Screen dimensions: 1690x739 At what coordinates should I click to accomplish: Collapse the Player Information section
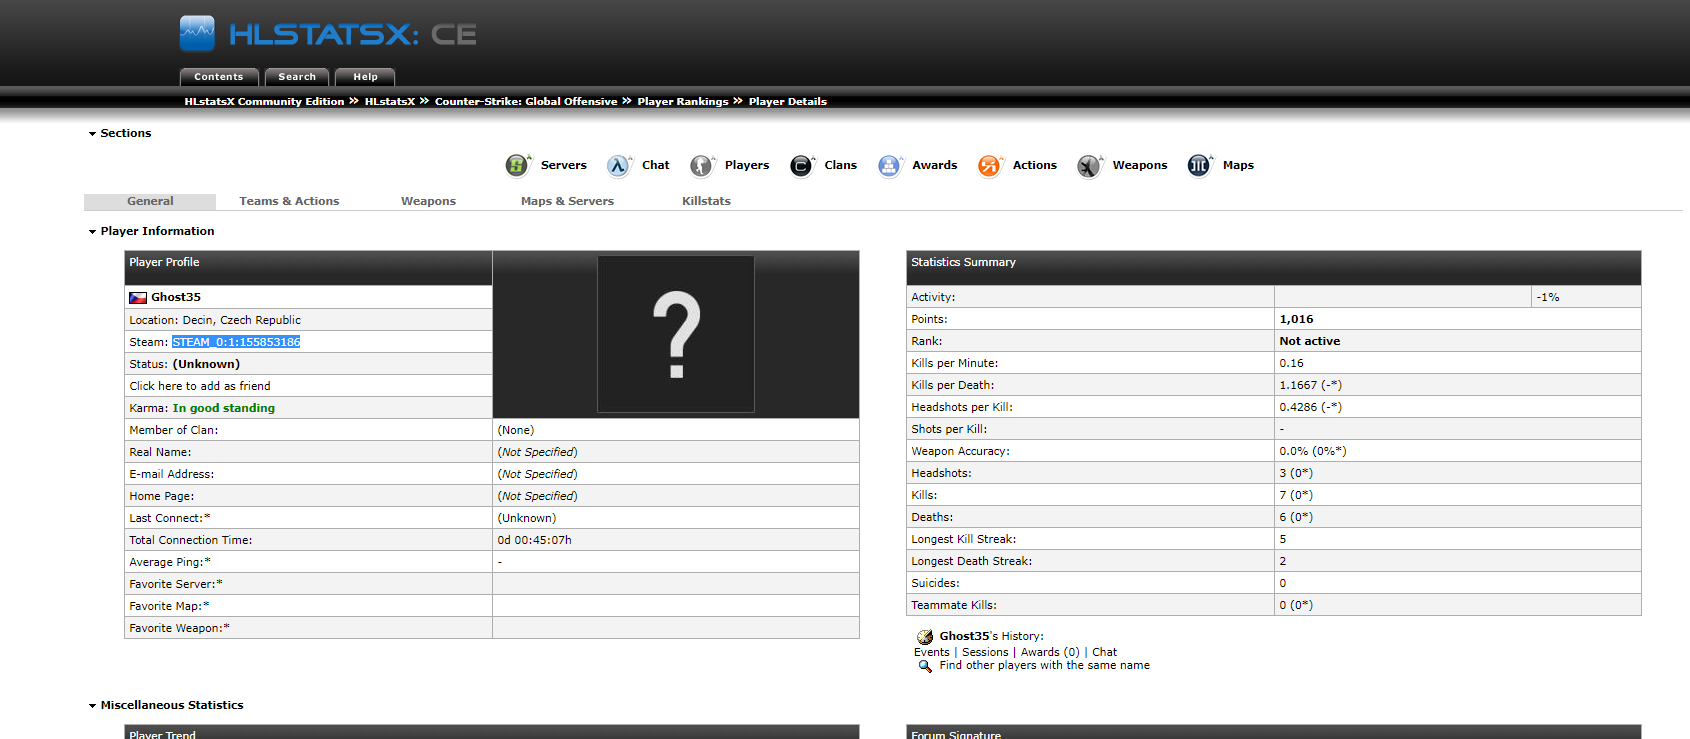point(93,231)
